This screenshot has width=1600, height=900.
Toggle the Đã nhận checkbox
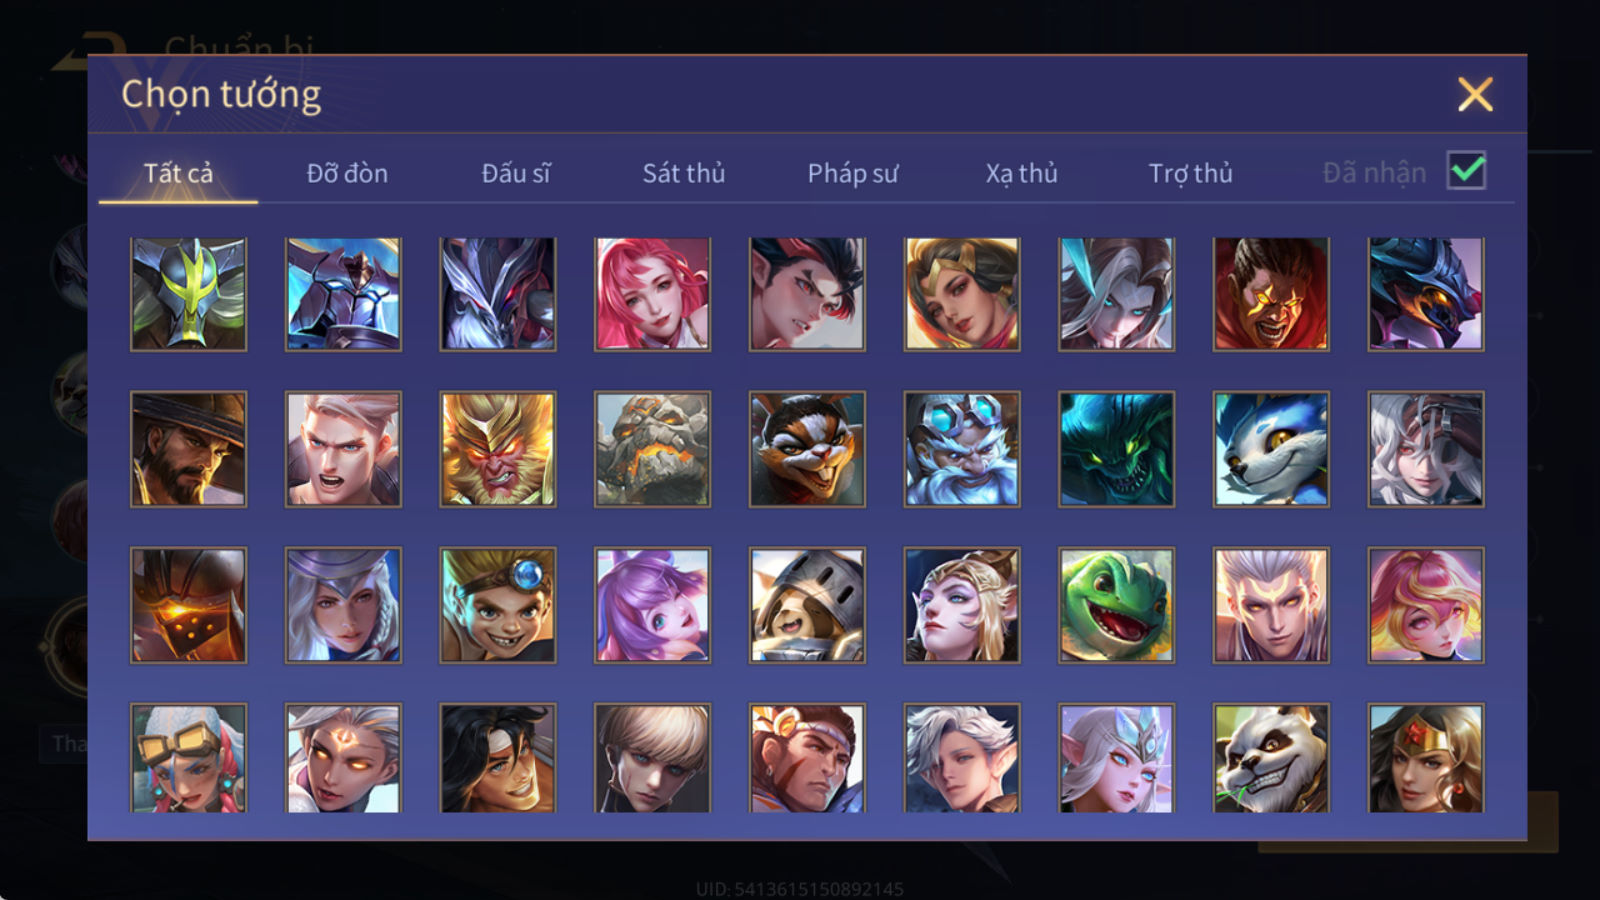(x=1466, y=171)
